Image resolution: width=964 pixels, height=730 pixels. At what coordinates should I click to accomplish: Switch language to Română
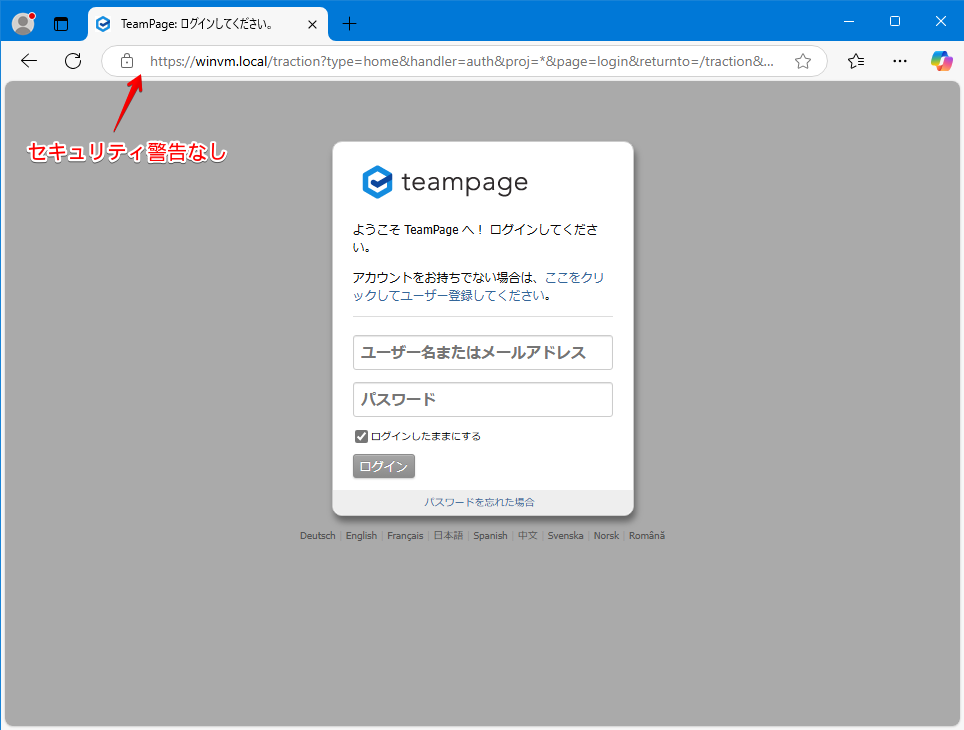(x=647, y=536)
